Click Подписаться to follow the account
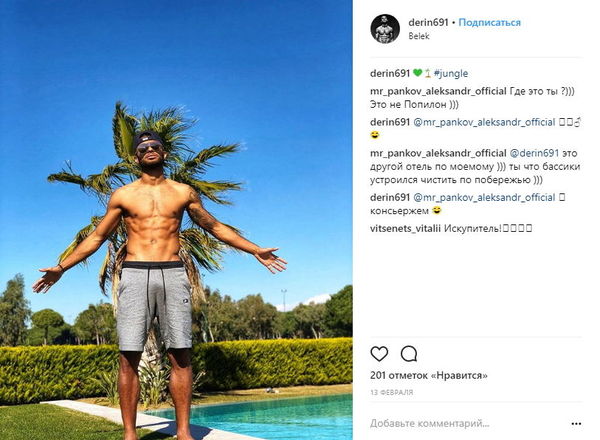The height and width of the screenshot is (440, 600). [x=489, y=23]
